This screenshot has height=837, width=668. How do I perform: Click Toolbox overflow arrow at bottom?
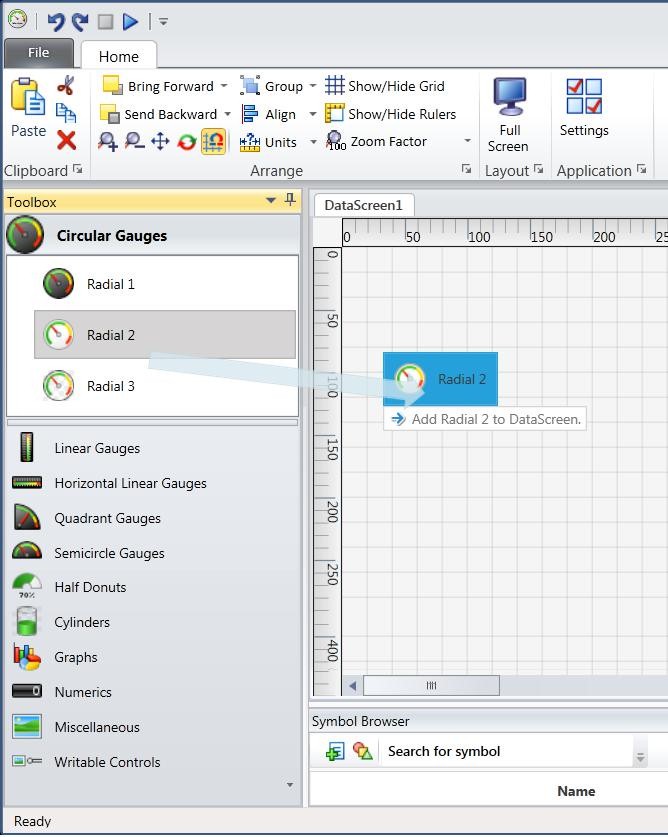coord(290,785)
